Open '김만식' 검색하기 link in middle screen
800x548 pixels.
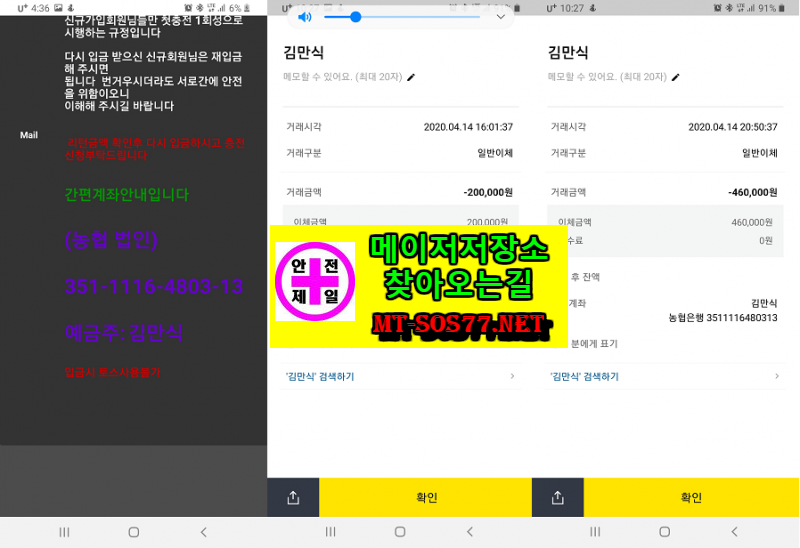pos(320,377)
